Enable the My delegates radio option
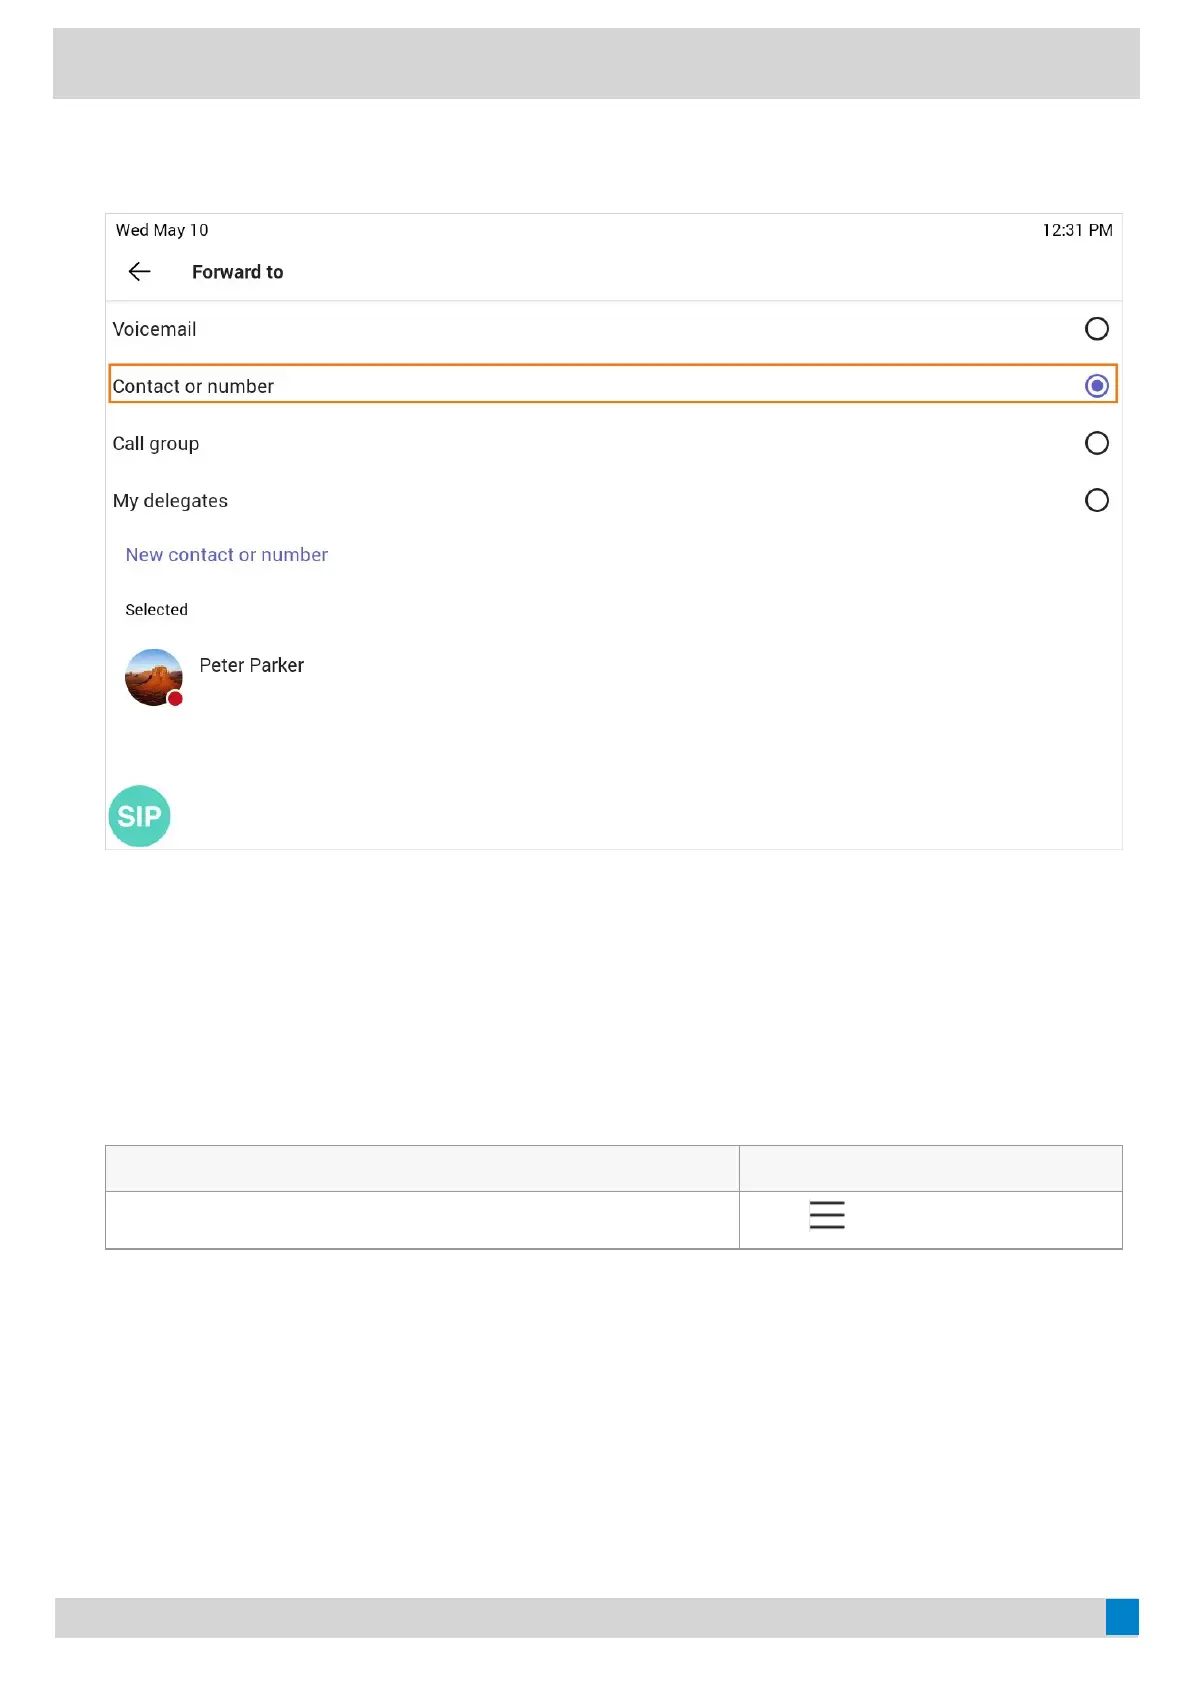The width and height of the screenshot is (1190, 1684). [x=1096, y=500]
